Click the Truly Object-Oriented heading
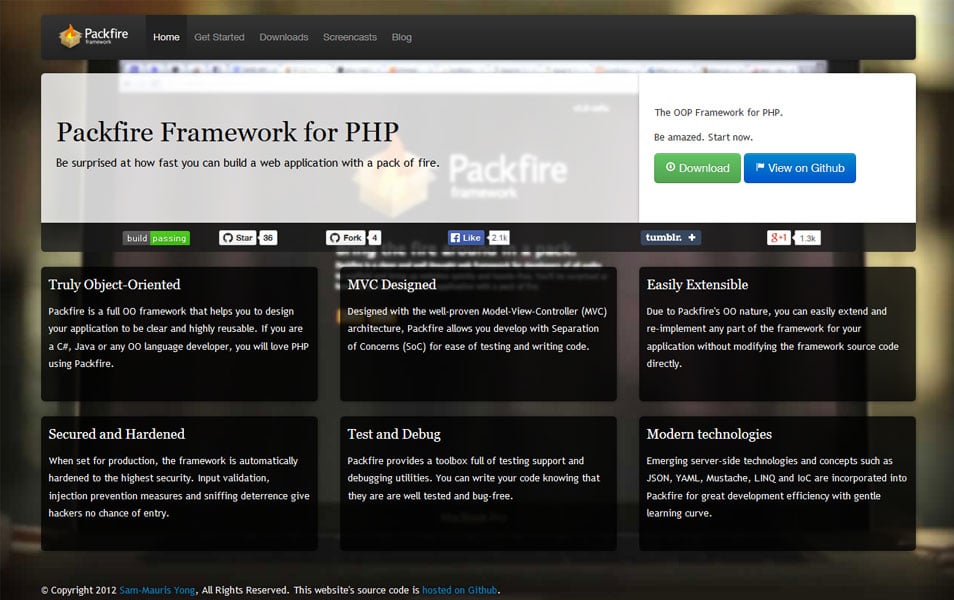The height and width of the screenshot is (600, 954). click(114, 284)
